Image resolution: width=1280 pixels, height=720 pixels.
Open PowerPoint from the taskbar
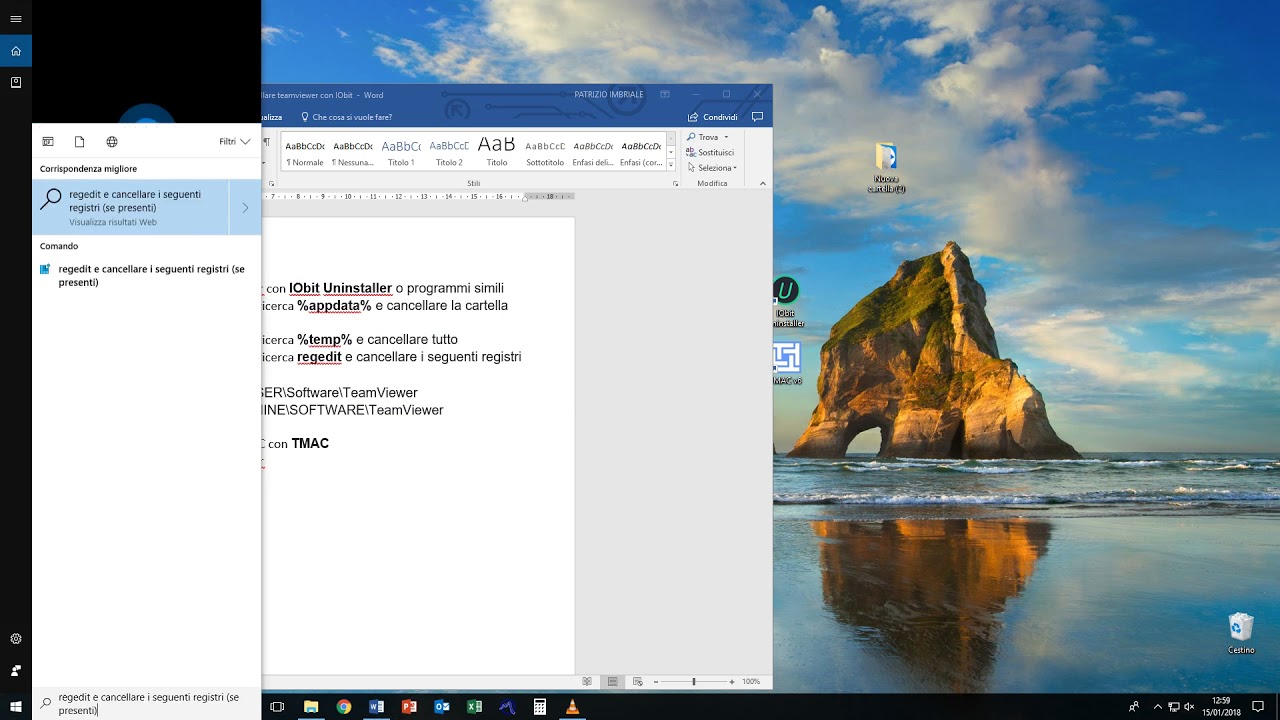409,706
